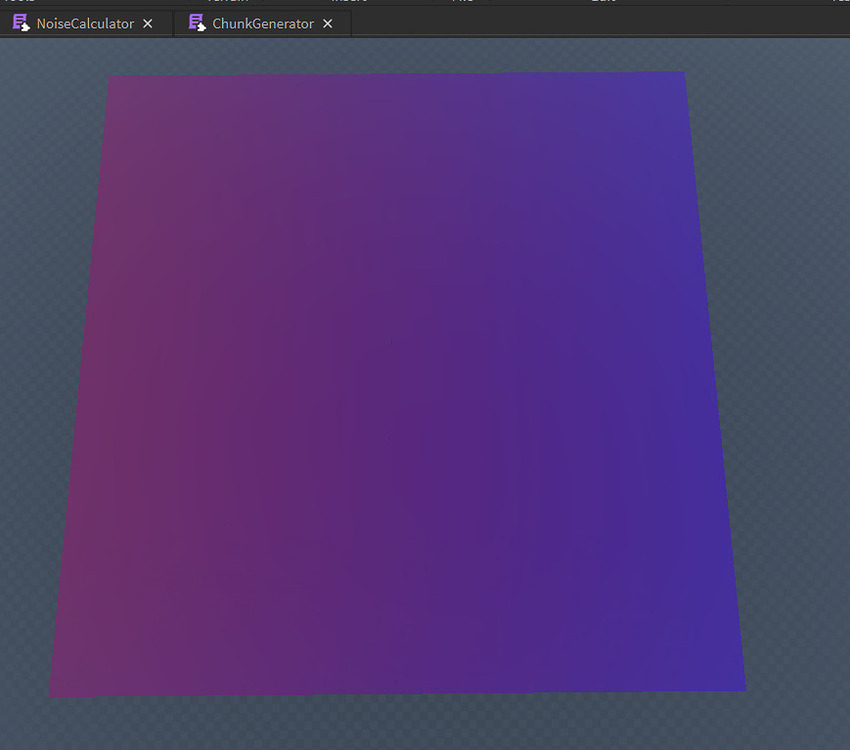The height and width of the screenshot is (750, 850).
Task: Close the NoiseCalculator tab
Action: [147, 23]
